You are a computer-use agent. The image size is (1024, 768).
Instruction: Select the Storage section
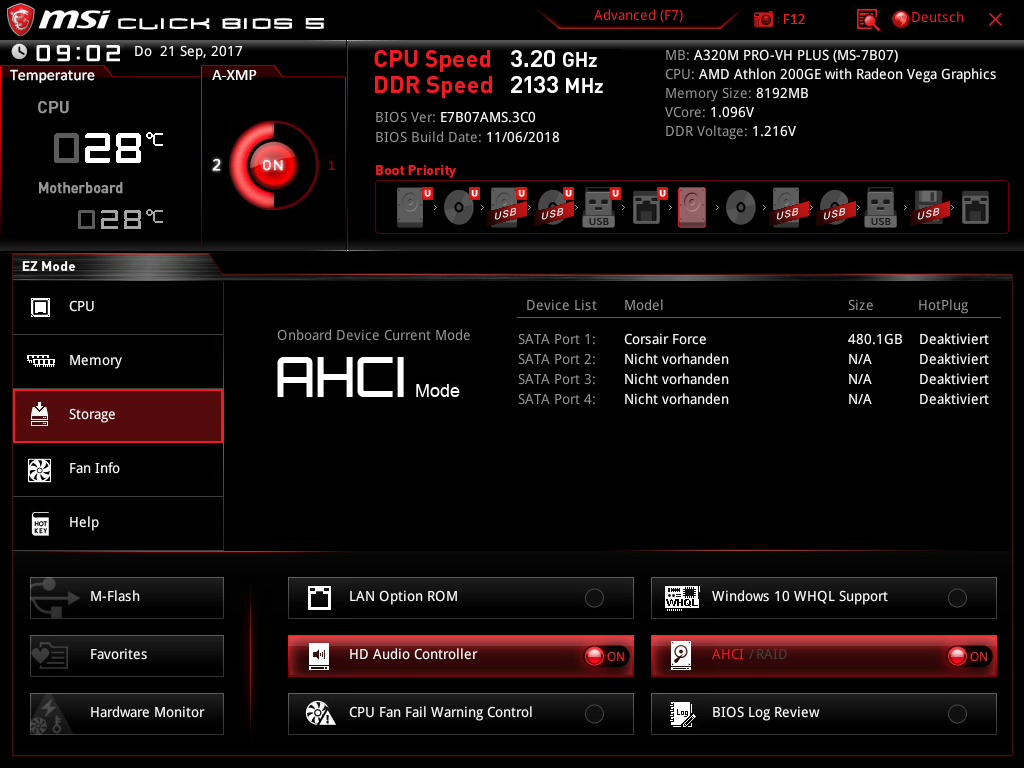pyautogui.click(x=118, y=415)
